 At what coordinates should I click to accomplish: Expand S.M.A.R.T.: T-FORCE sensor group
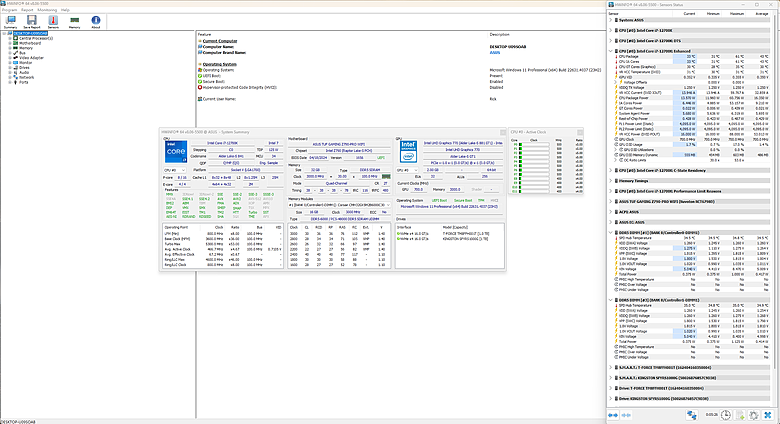pos(611,368)
